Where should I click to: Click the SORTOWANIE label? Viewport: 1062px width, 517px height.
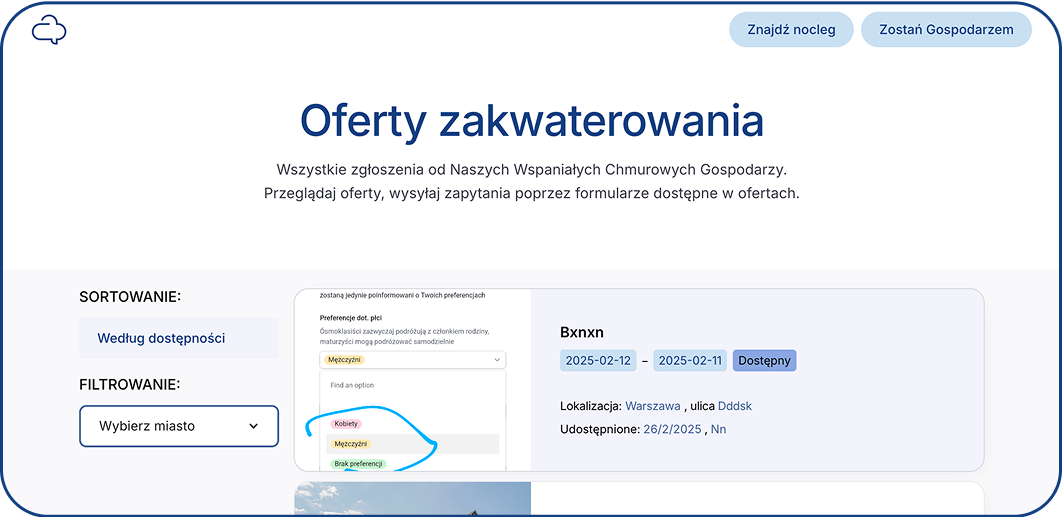coord(131,297)
